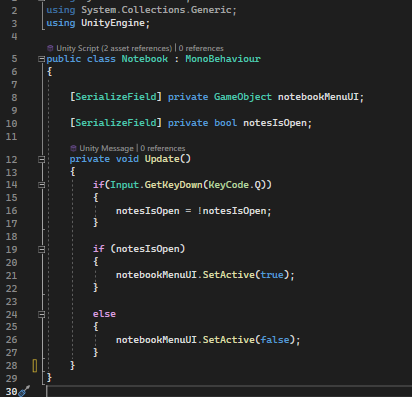Viewport: 412px width, 397px height.
Task: Click the Unity Script CodeLens icon
Action: click(x=50, y=48)
